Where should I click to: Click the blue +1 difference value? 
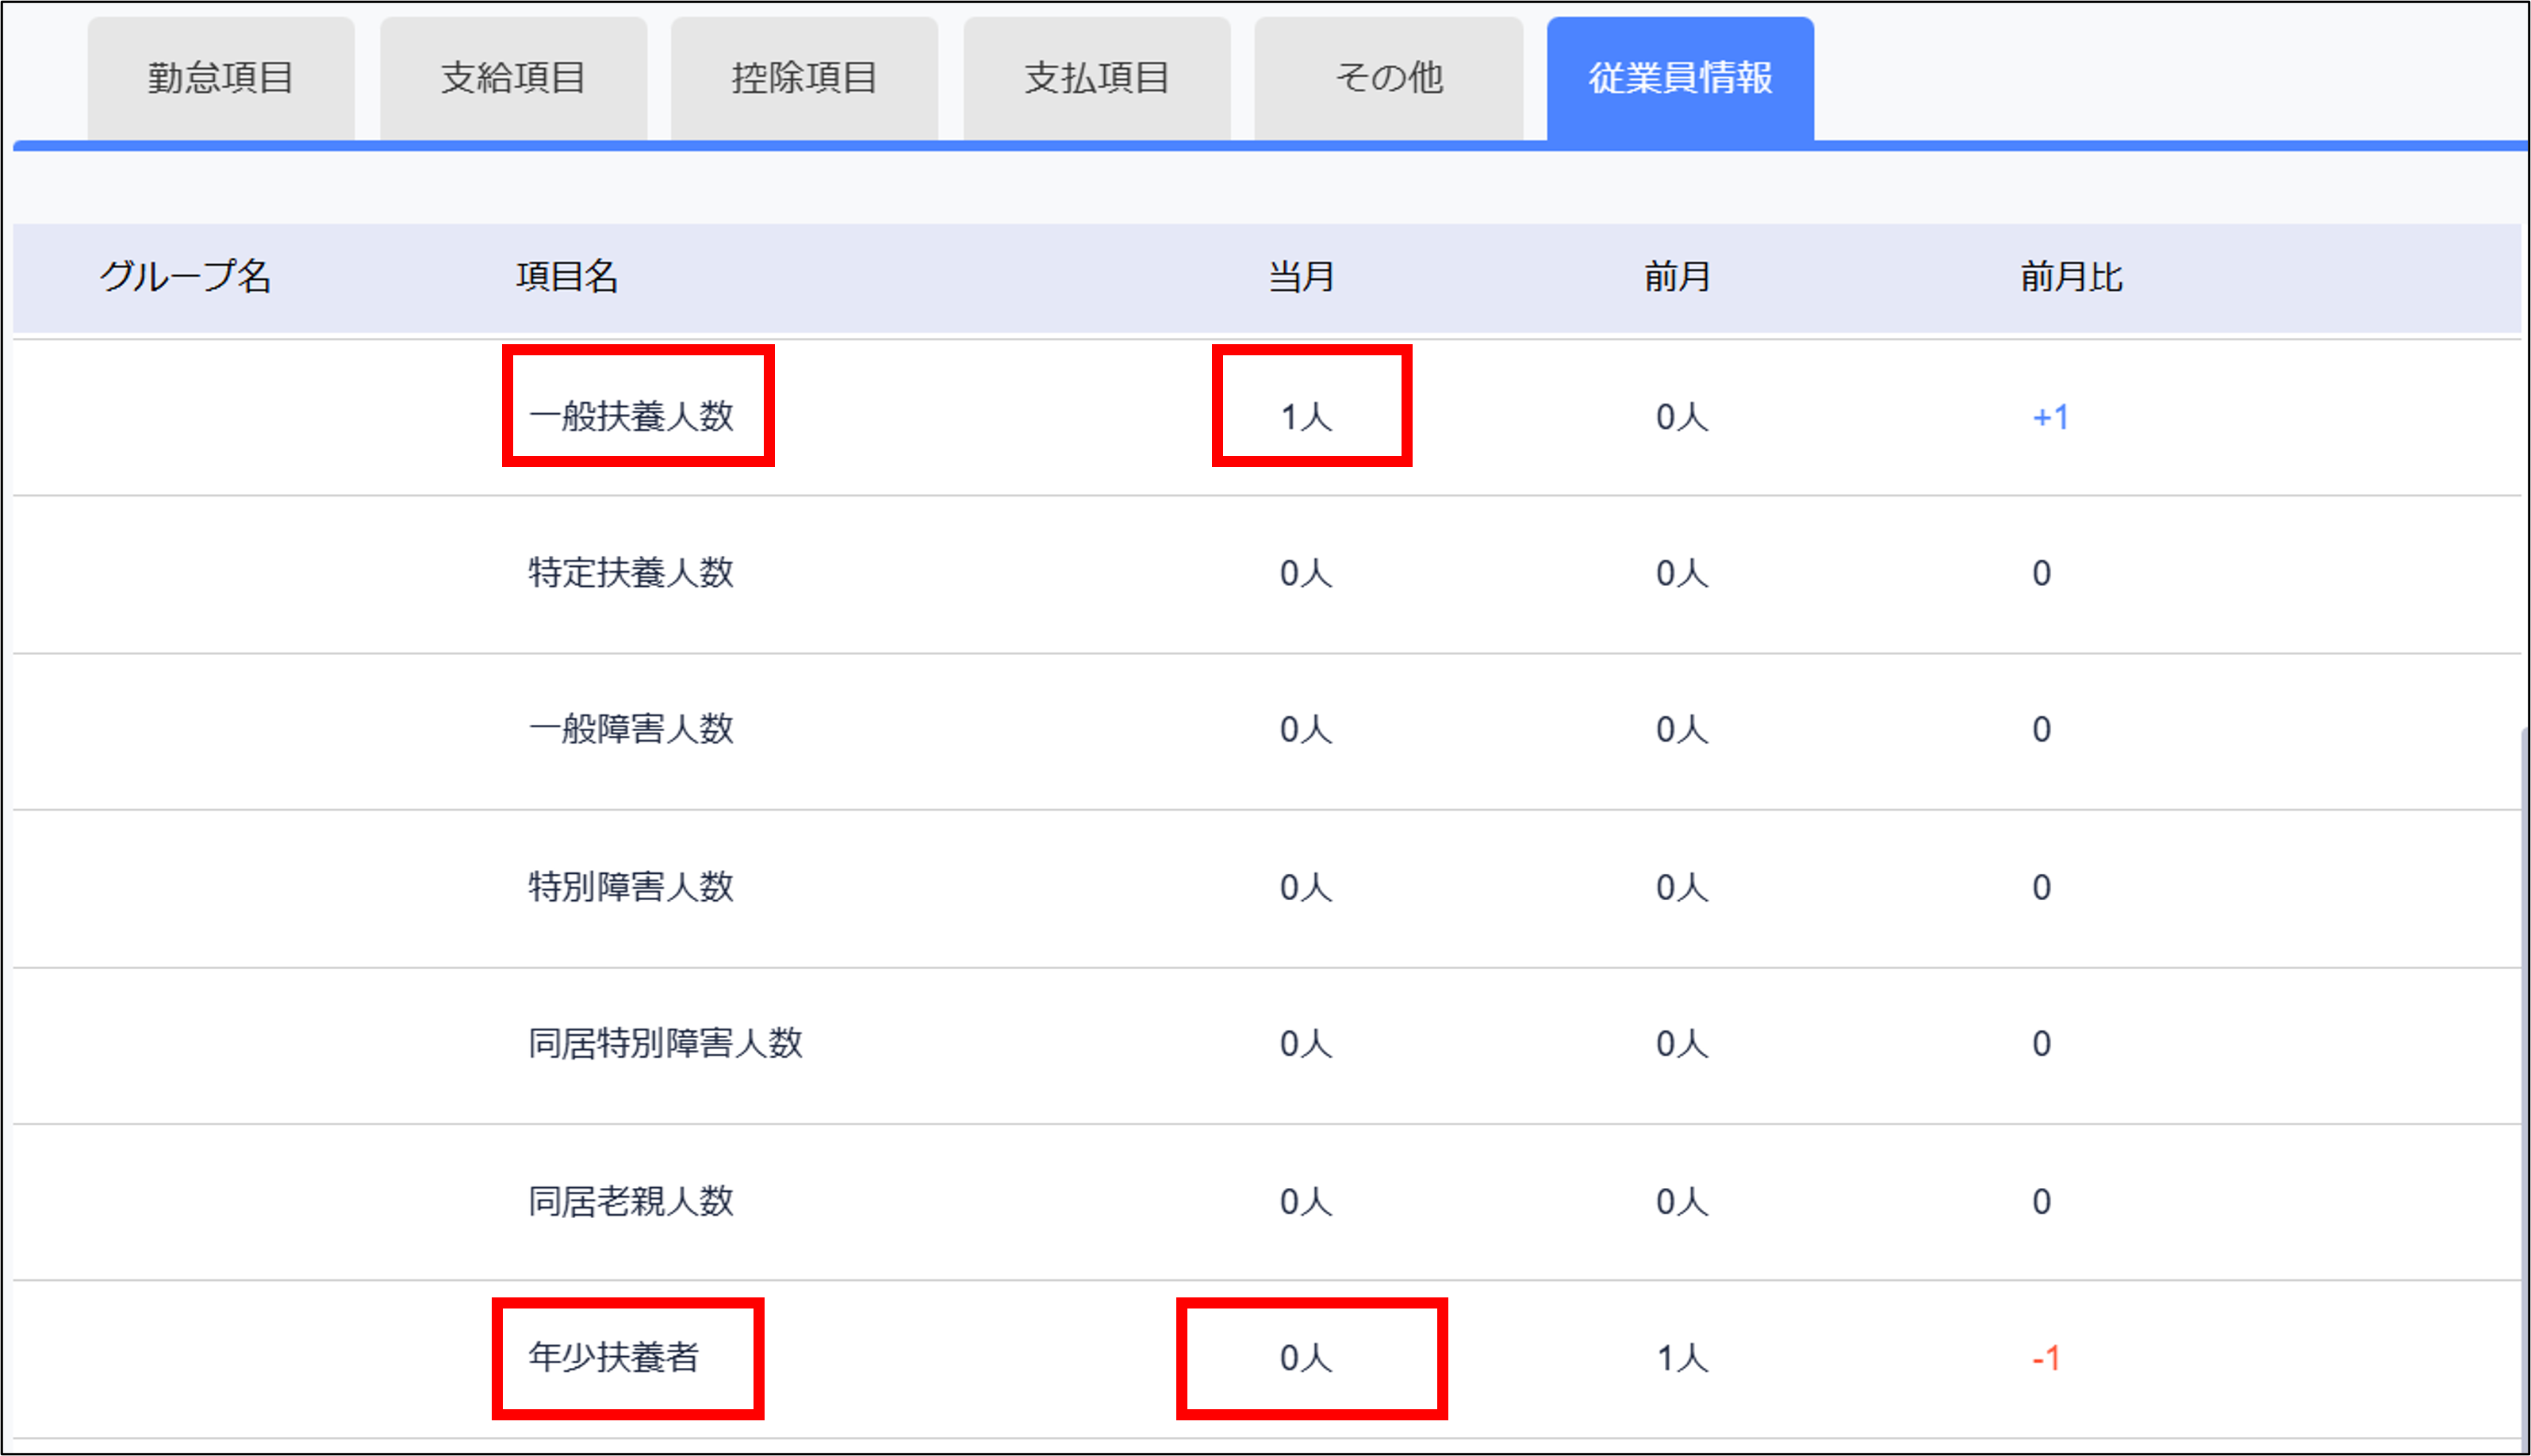[2050, 417]
